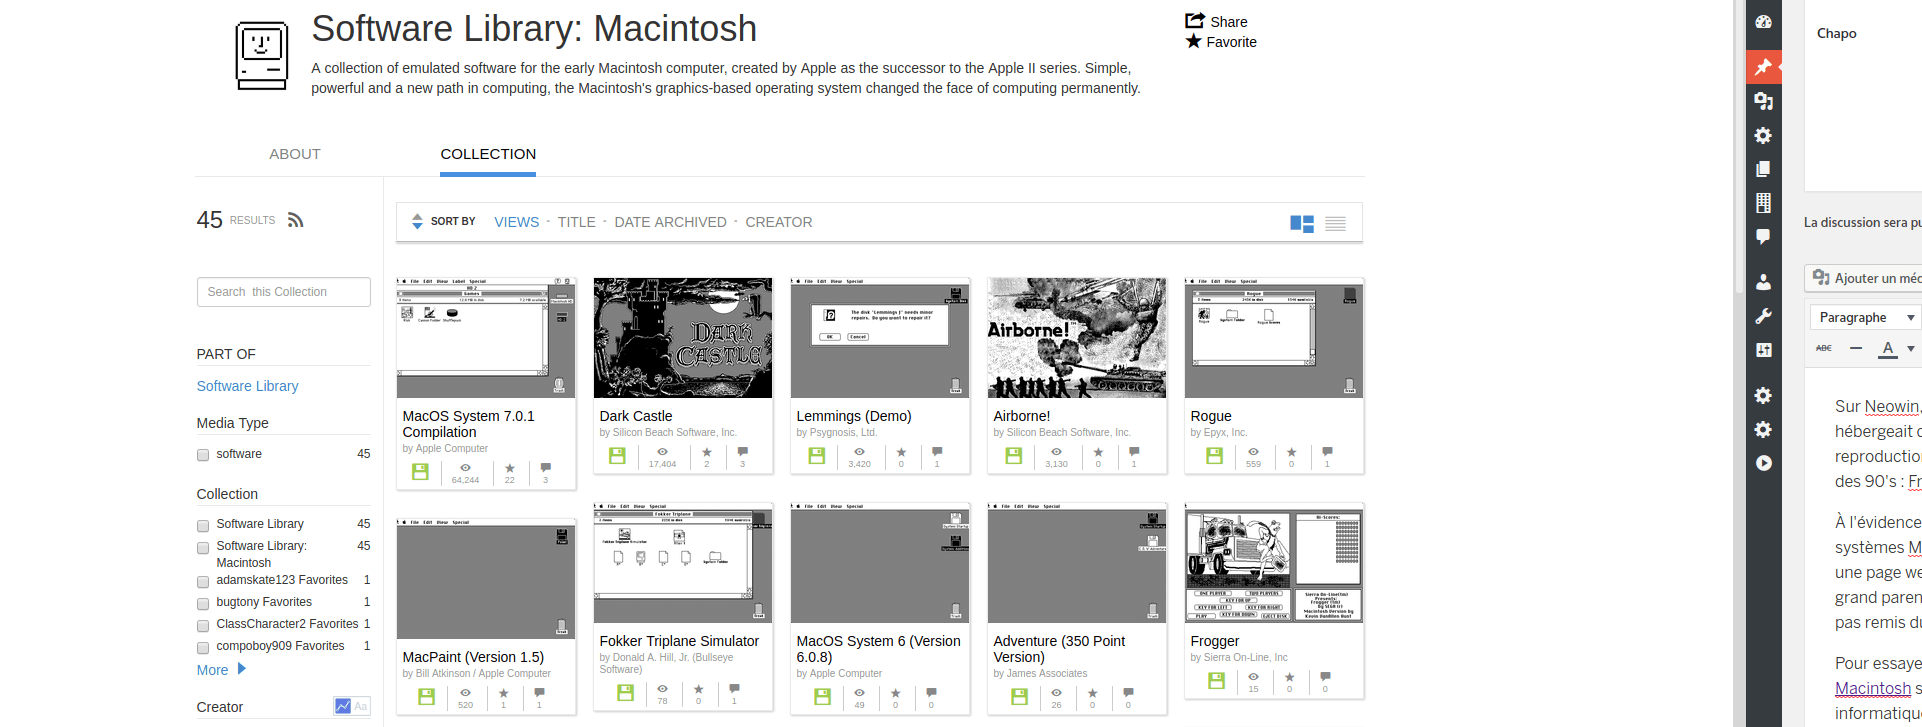This screenshot has width=1922, height=727.
Task: Check the compoboy909 Favorites checkbox
Action: tap(203, 647)
